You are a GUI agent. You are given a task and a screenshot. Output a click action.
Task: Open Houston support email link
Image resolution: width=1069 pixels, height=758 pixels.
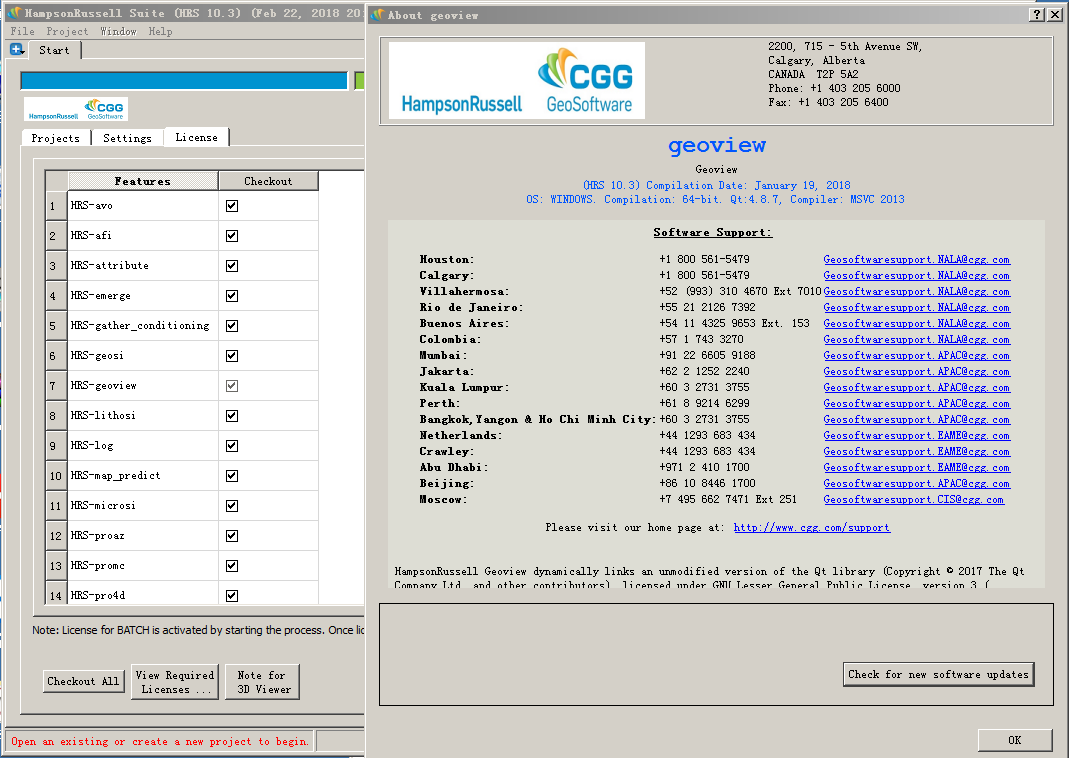pos(916,260)
